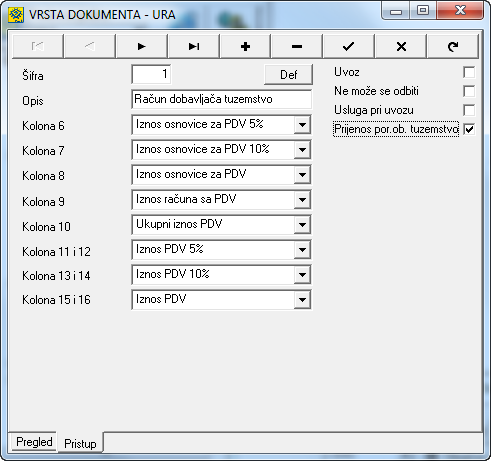491x461 pixels.
Task: Enable the Uvoz checkbox
Action: 469,72
